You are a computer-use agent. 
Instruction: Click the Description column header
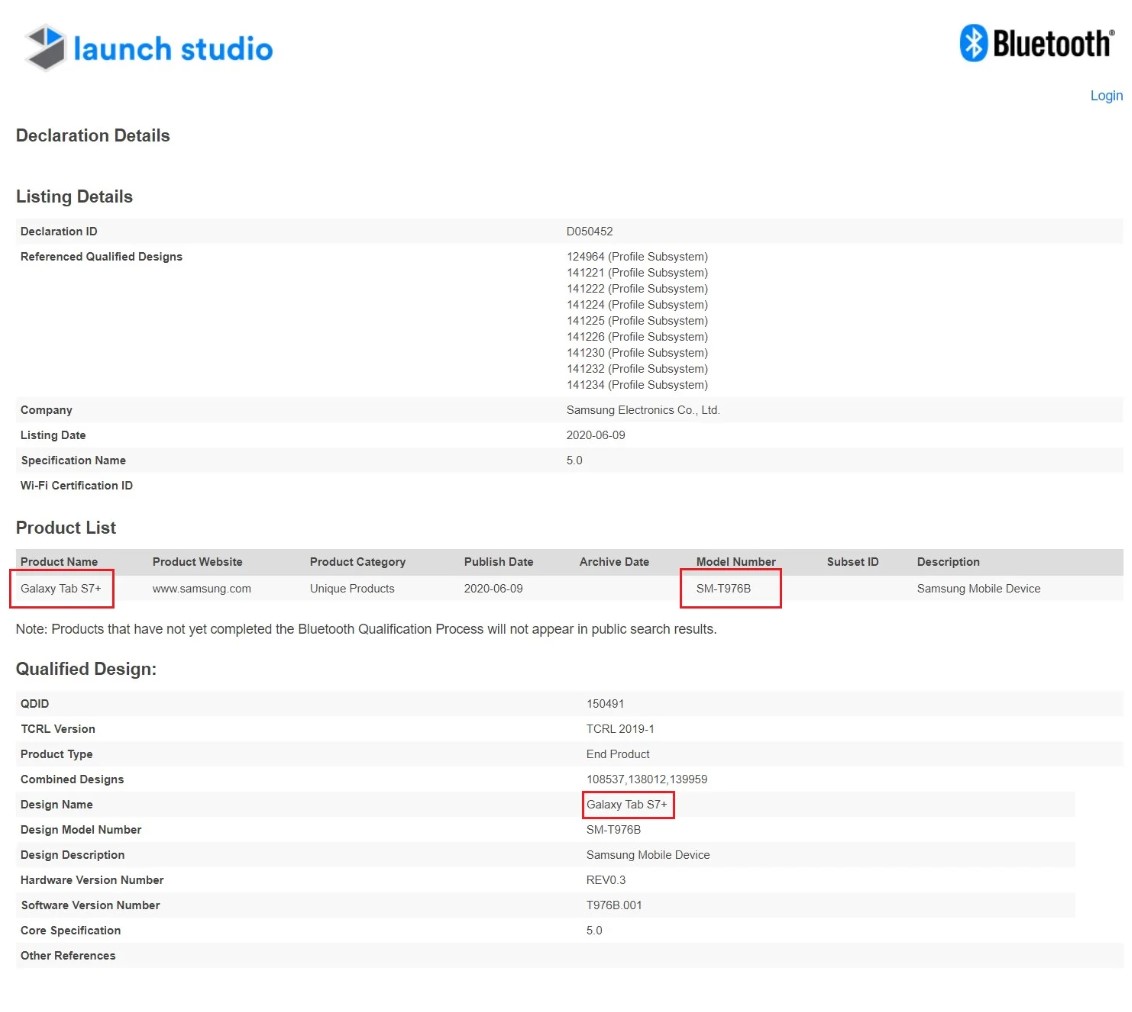pyautogui.click(x=948, y=562)
